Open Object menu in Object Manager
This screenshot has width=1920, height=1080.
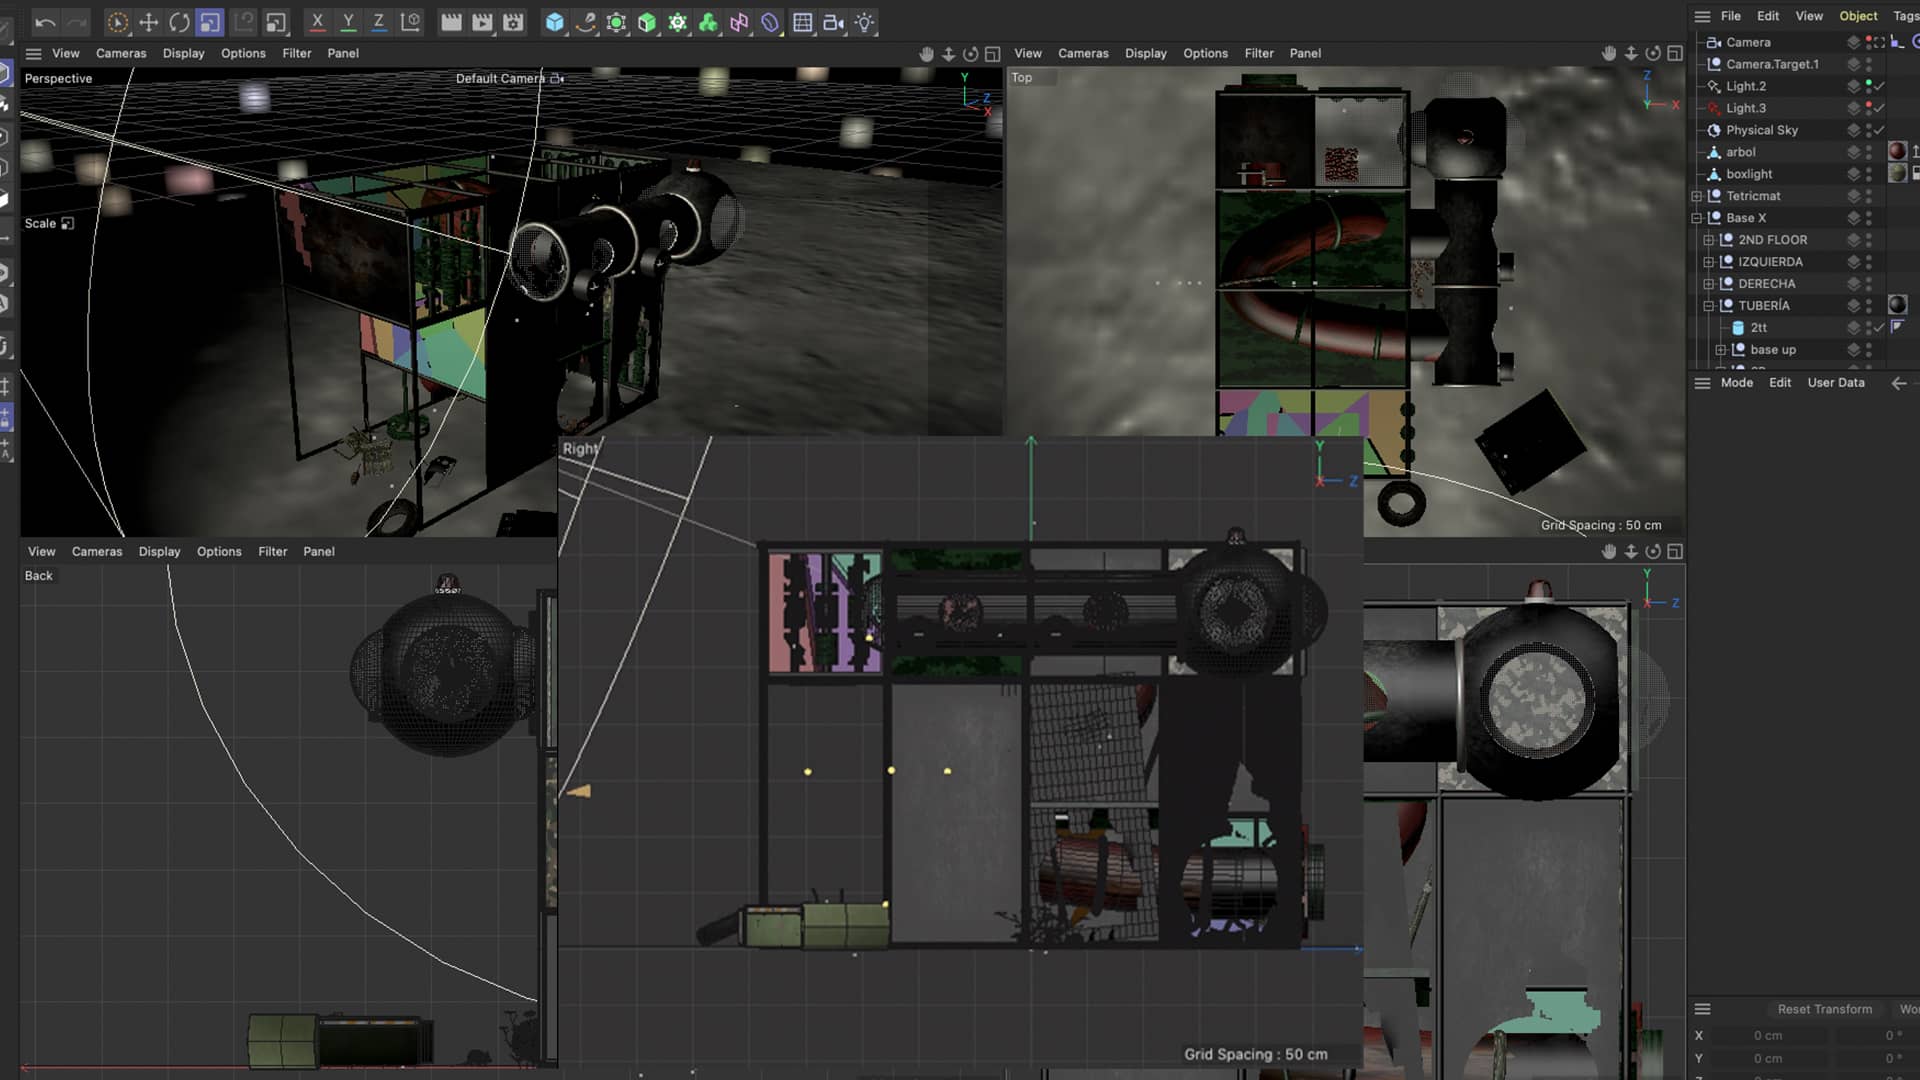tap(1858, 16)
